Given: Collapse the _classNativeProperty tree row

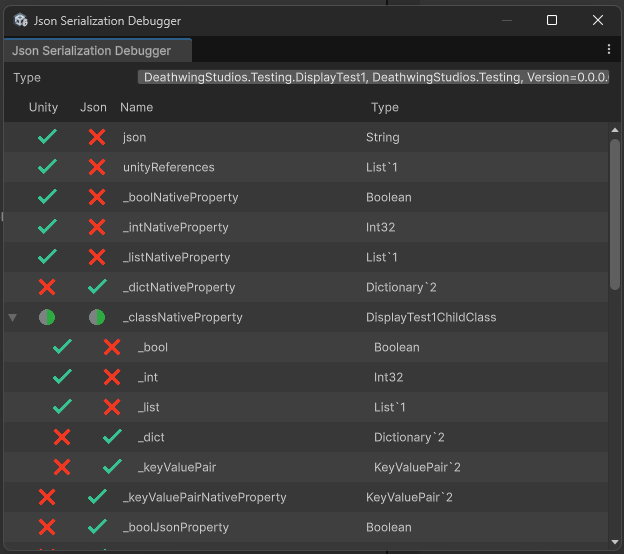Looking at the screenshot, I should point(12,318).
